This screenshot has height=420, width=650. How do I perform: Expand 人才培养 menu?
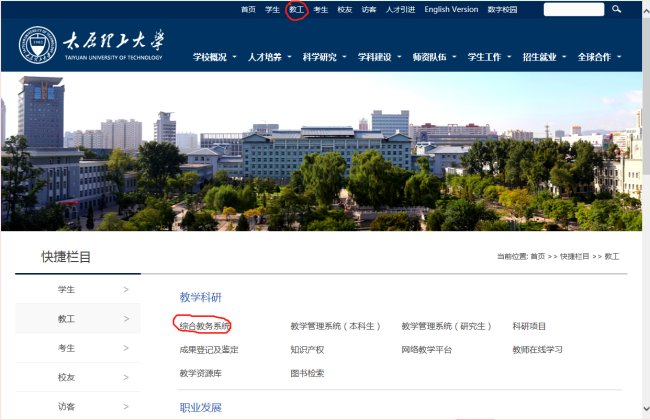pyautogui.click(x=269, y=57)
